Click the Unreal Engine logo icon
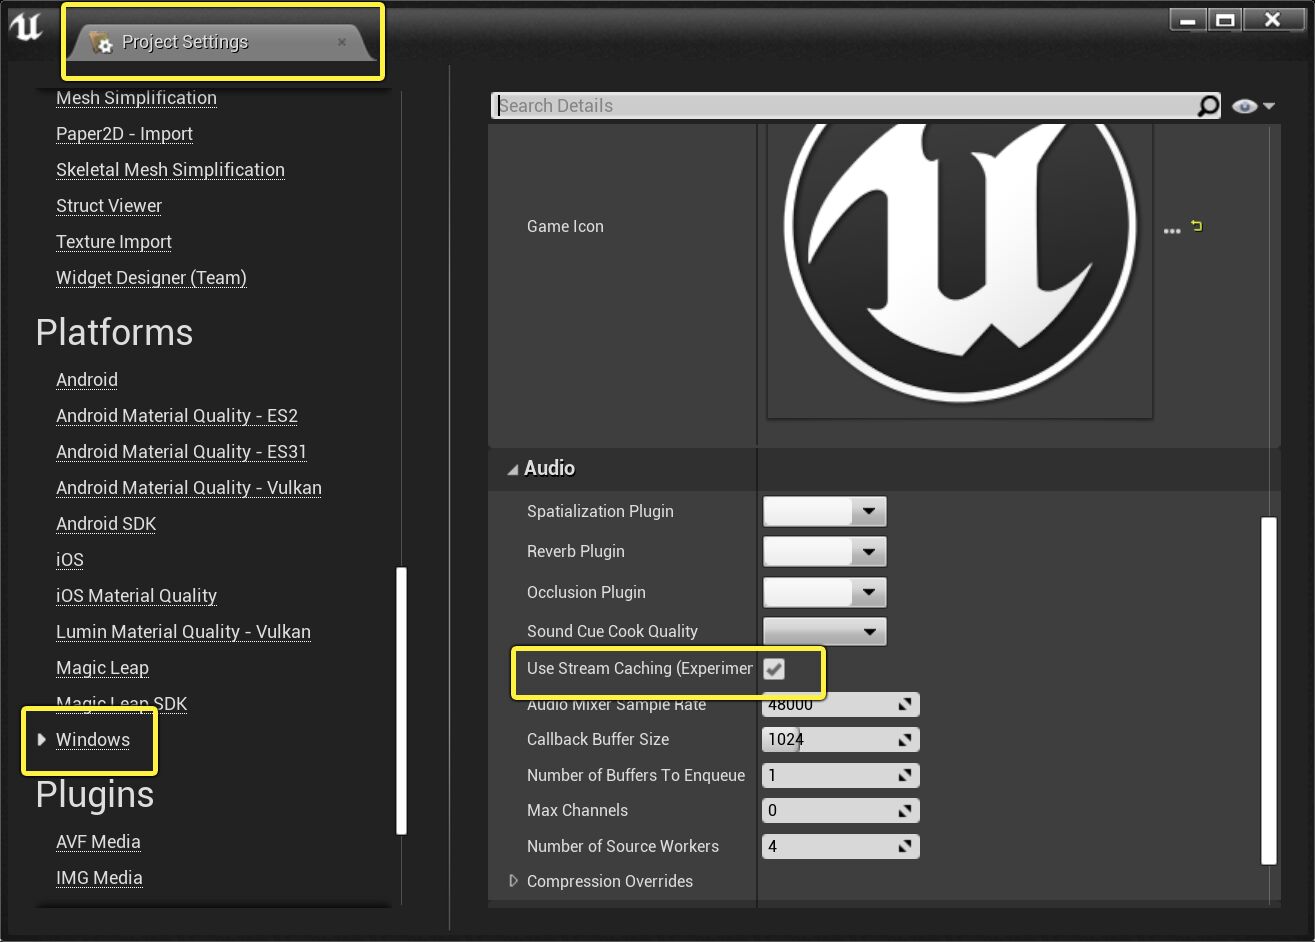 coord(26,27)
